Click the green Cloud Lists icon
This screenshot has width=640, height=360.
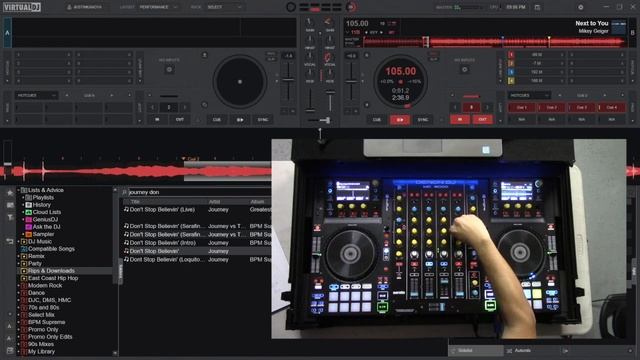click(x=29, y=212)
